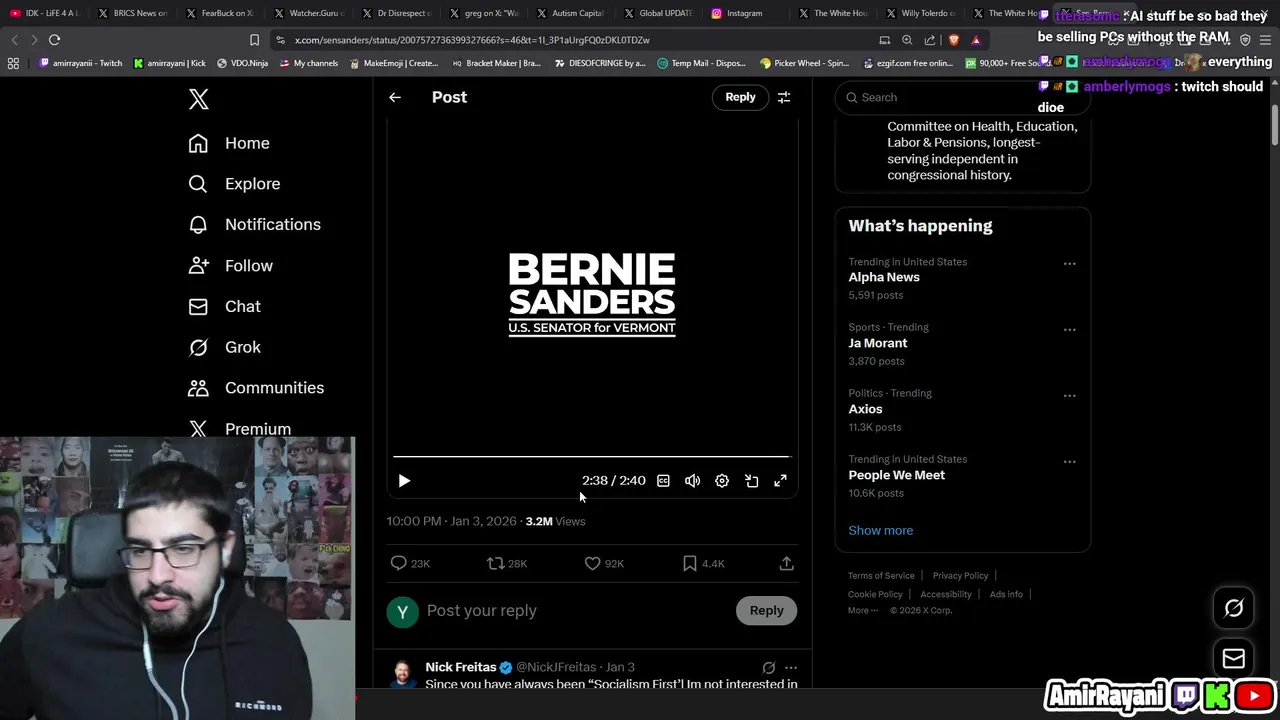
Task: Open the Cookie Policy link
Action: tap(875, 594)
